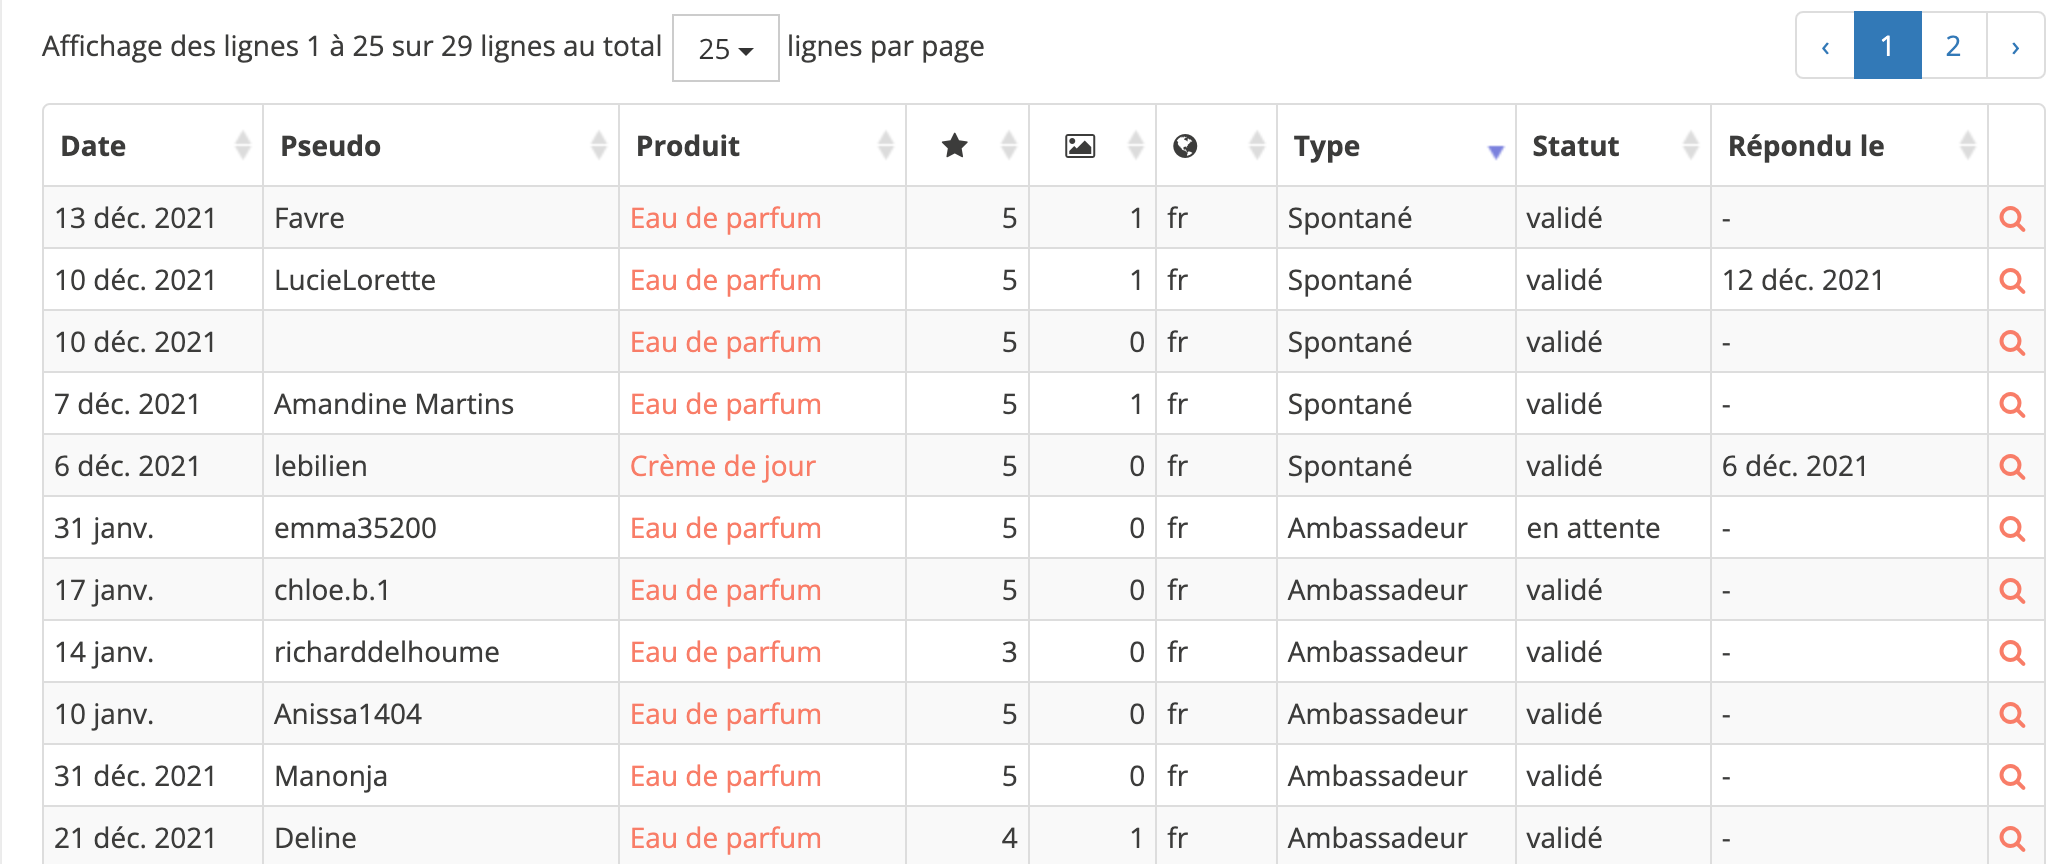
Task: Inspect emma35200's pending review
Action: coord(2012,529)
